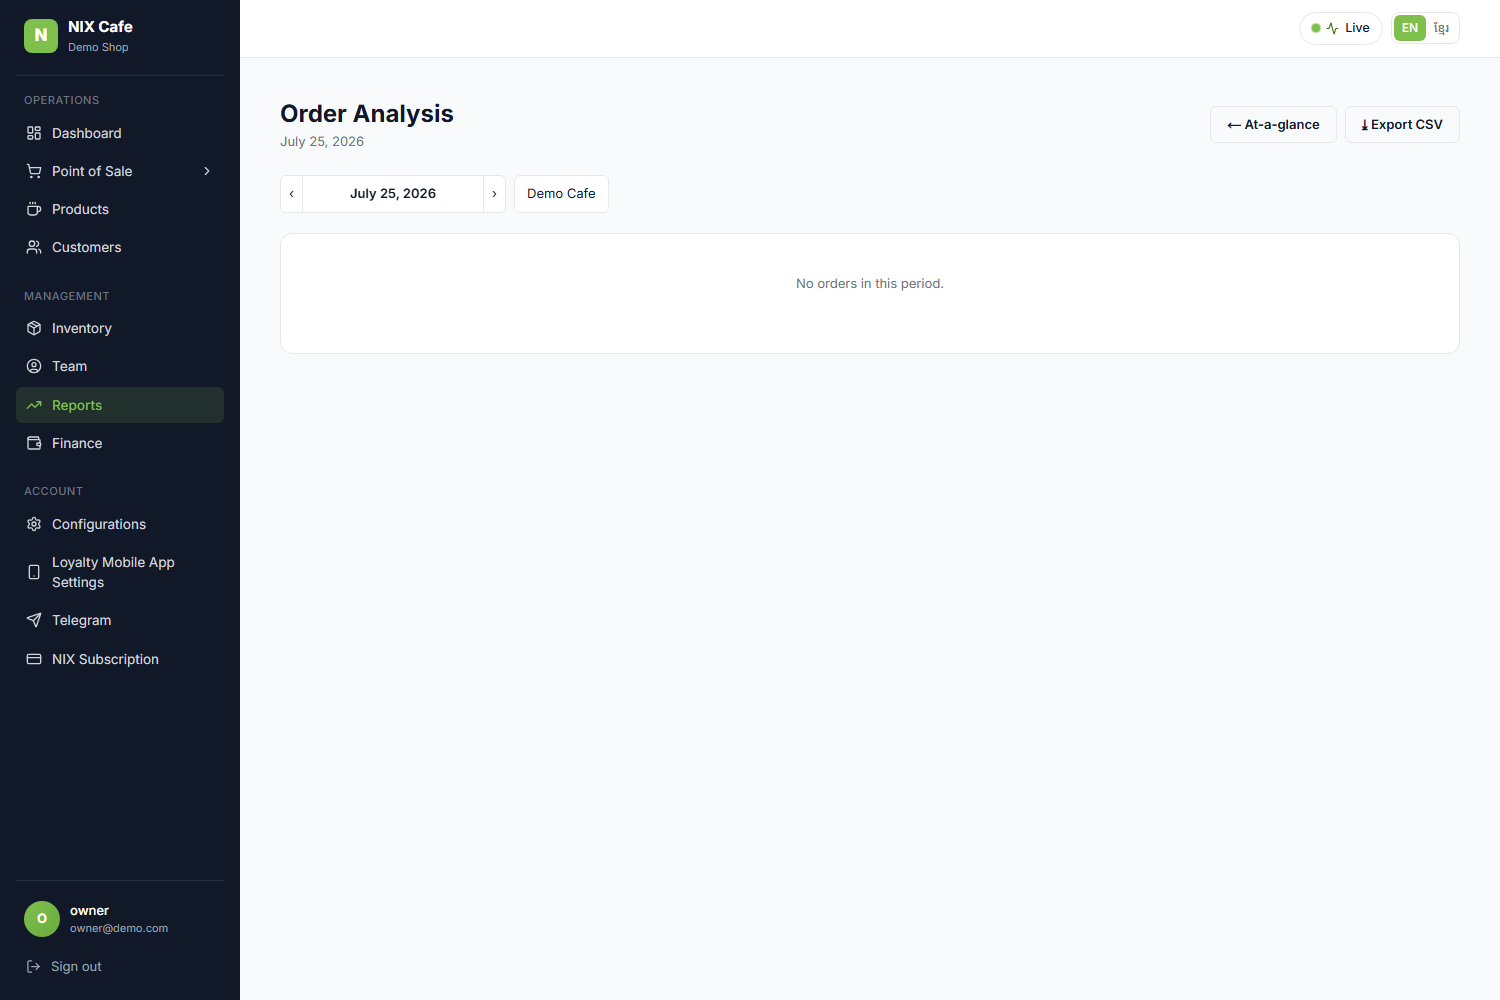The image size is (1500, 1000).
Task: Open the July 25, 2026 date picker
Action: pos(393,194)
